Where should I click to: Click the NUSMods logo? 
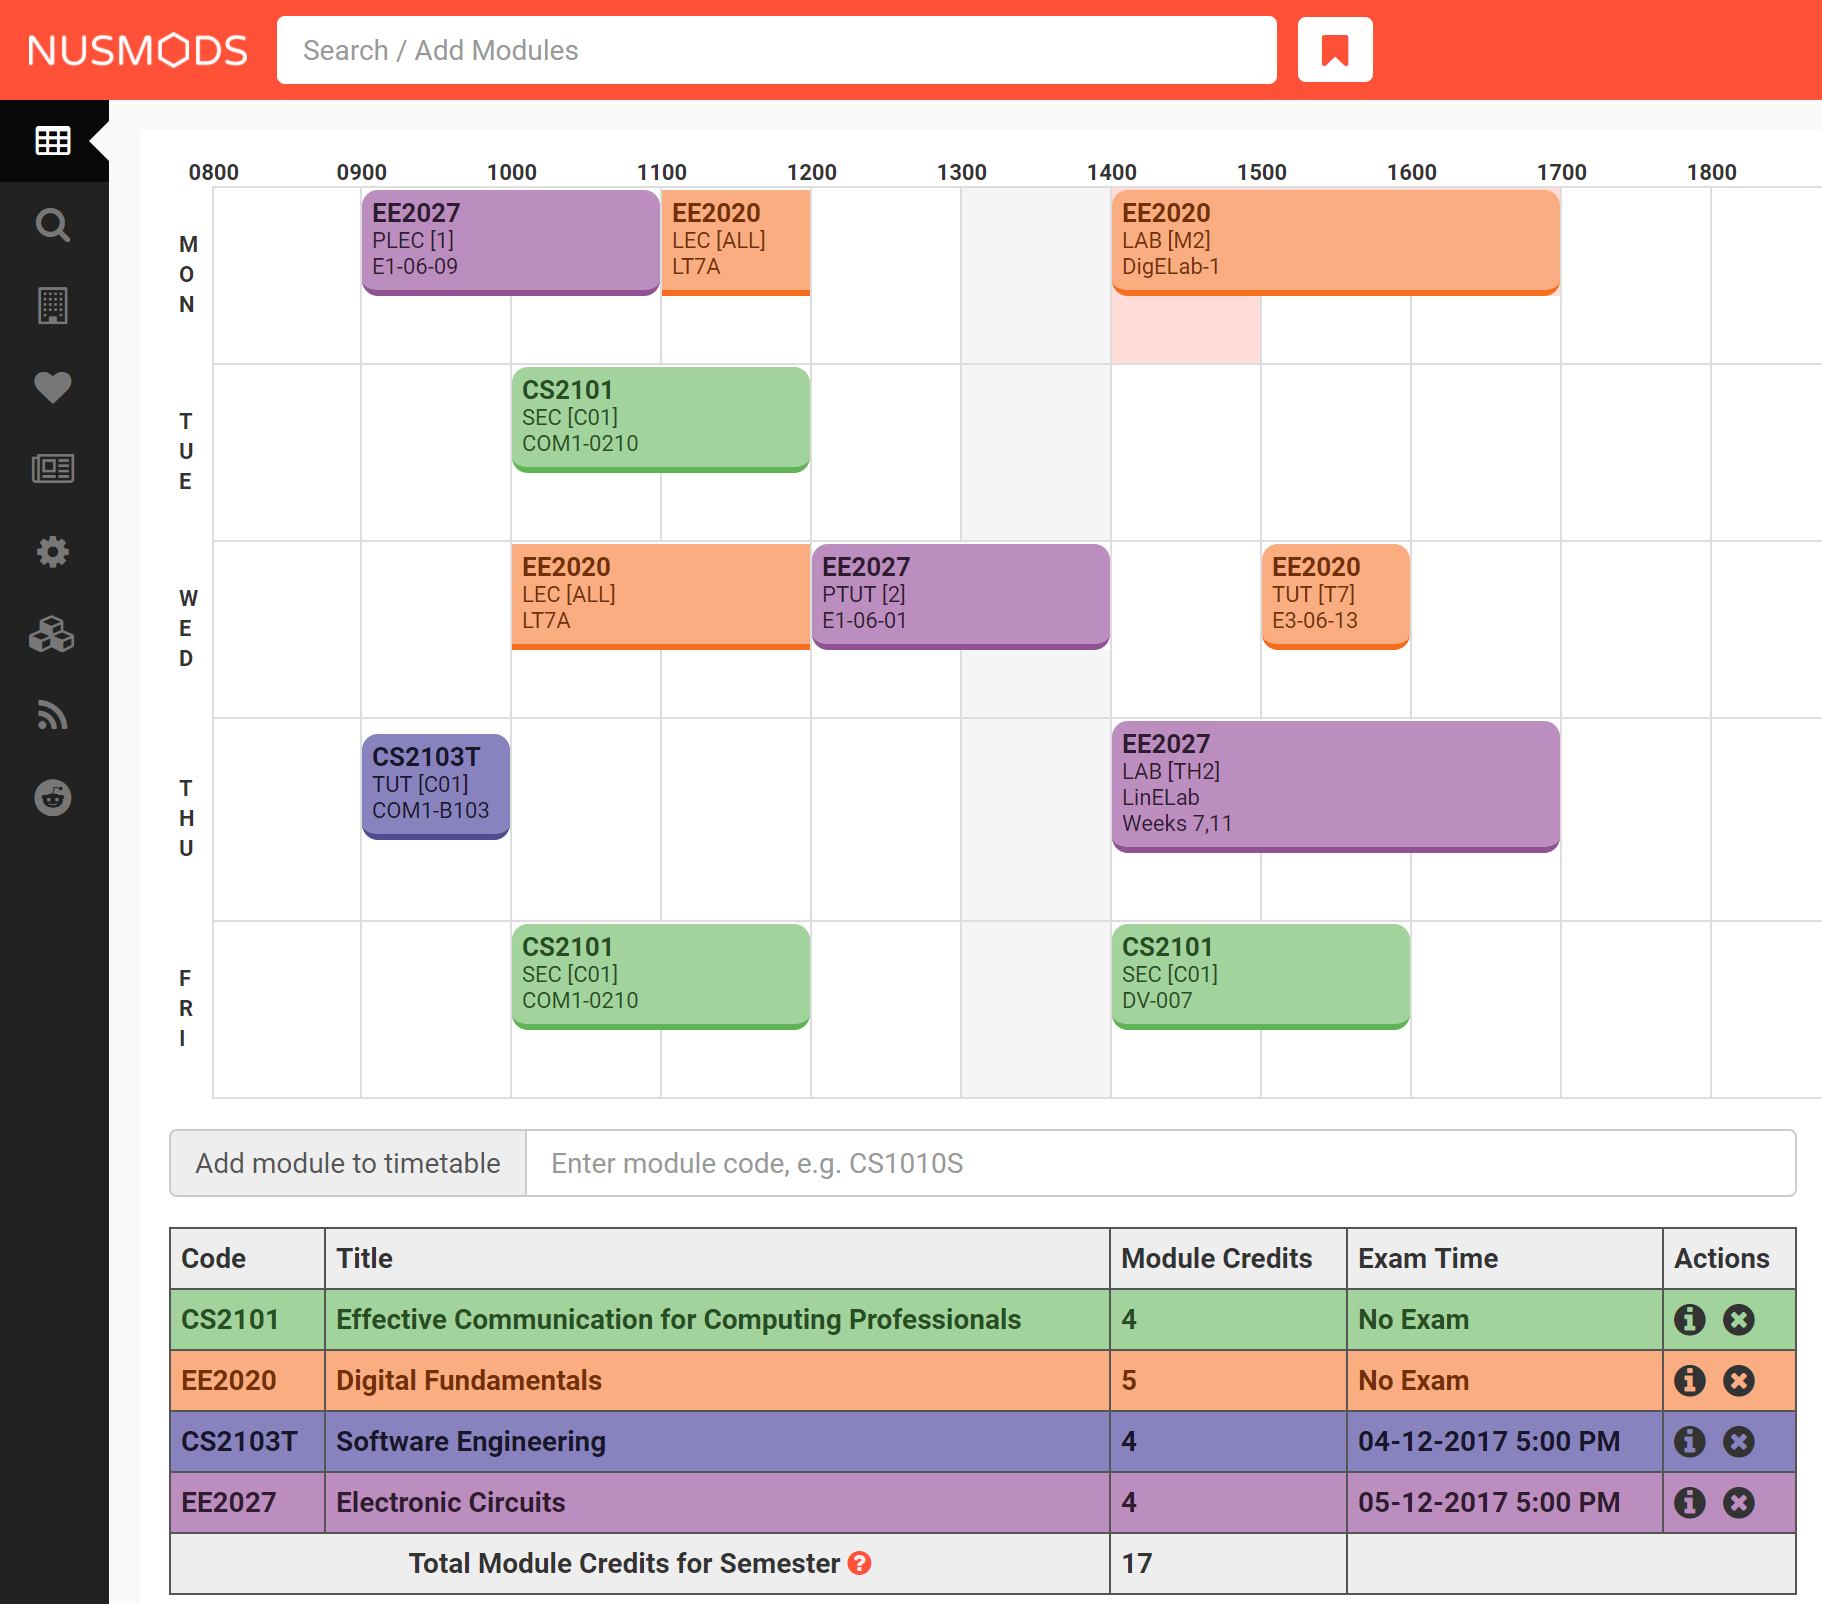click(138, 50)
